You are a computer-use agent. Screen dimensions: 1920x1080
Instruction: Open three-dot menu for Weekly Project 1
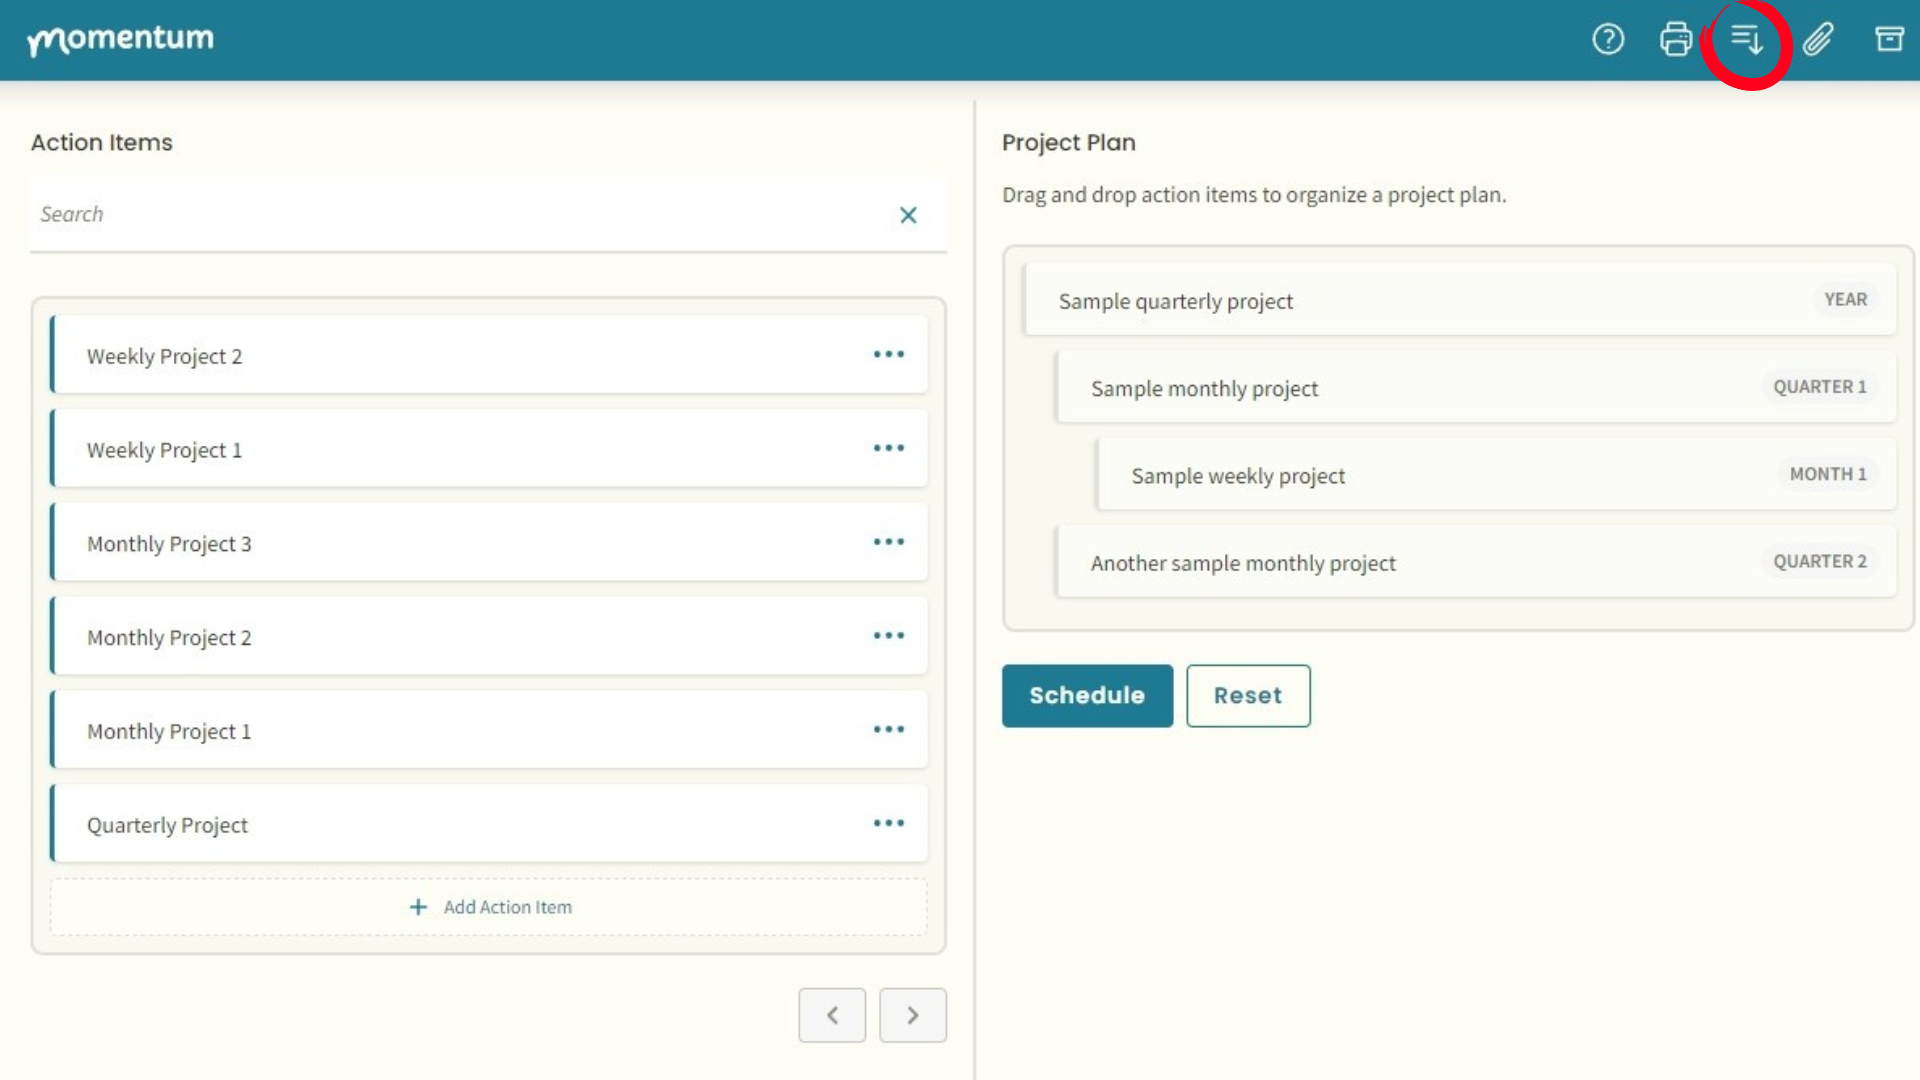click(888, 448)
